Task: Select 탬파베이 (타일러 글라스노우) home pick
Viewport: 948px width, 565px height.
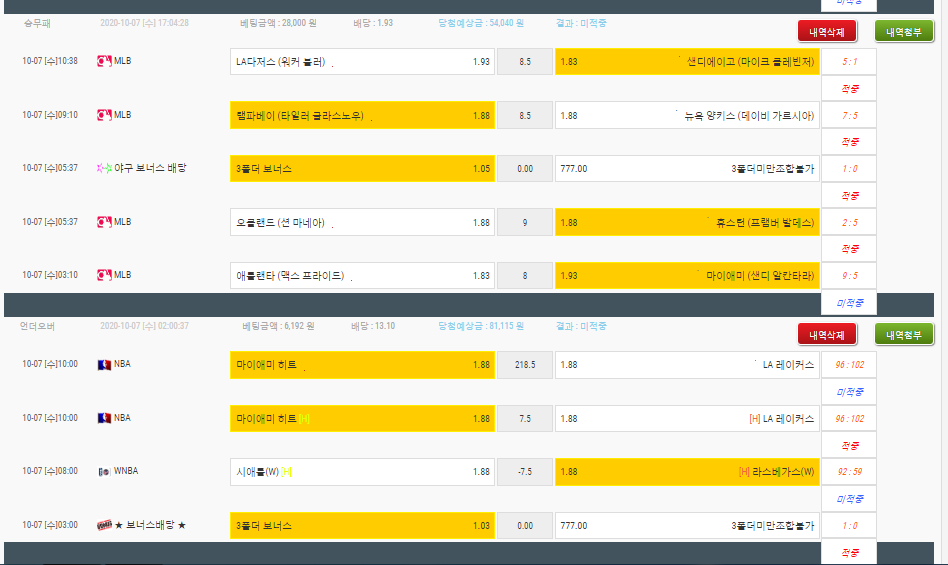Action: click(x=362, y=115)
